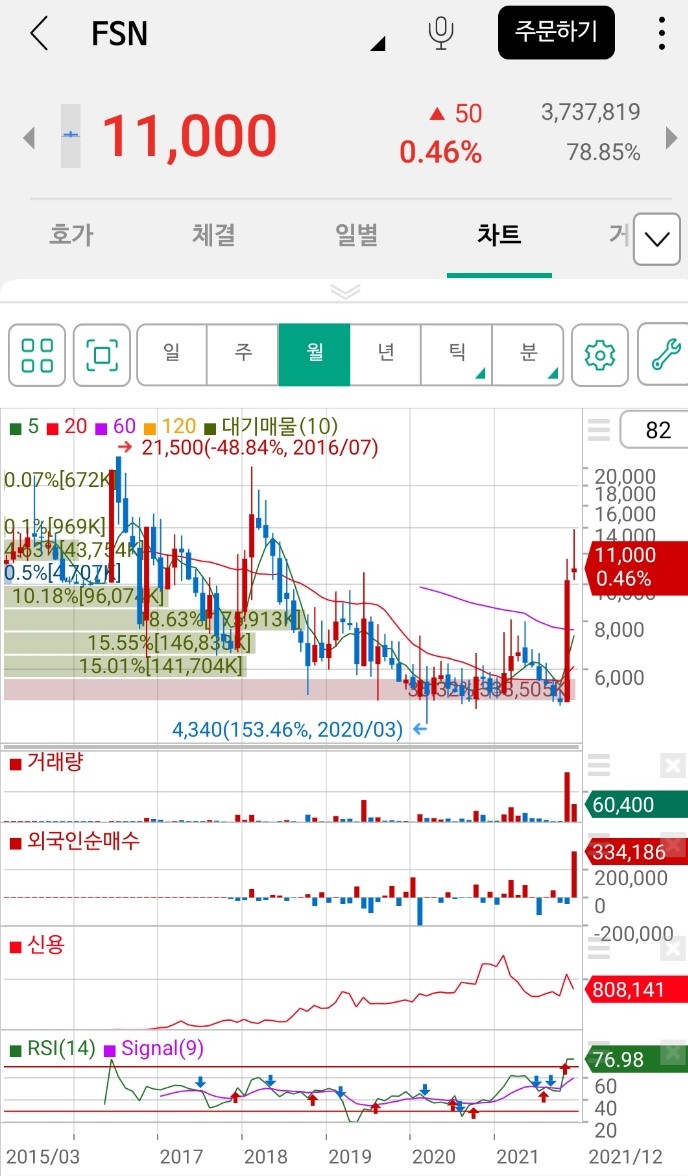688x1176 pixels.
Task: Tap the 2015/03 date label on axis
Action: click(x=42, y=1156)
